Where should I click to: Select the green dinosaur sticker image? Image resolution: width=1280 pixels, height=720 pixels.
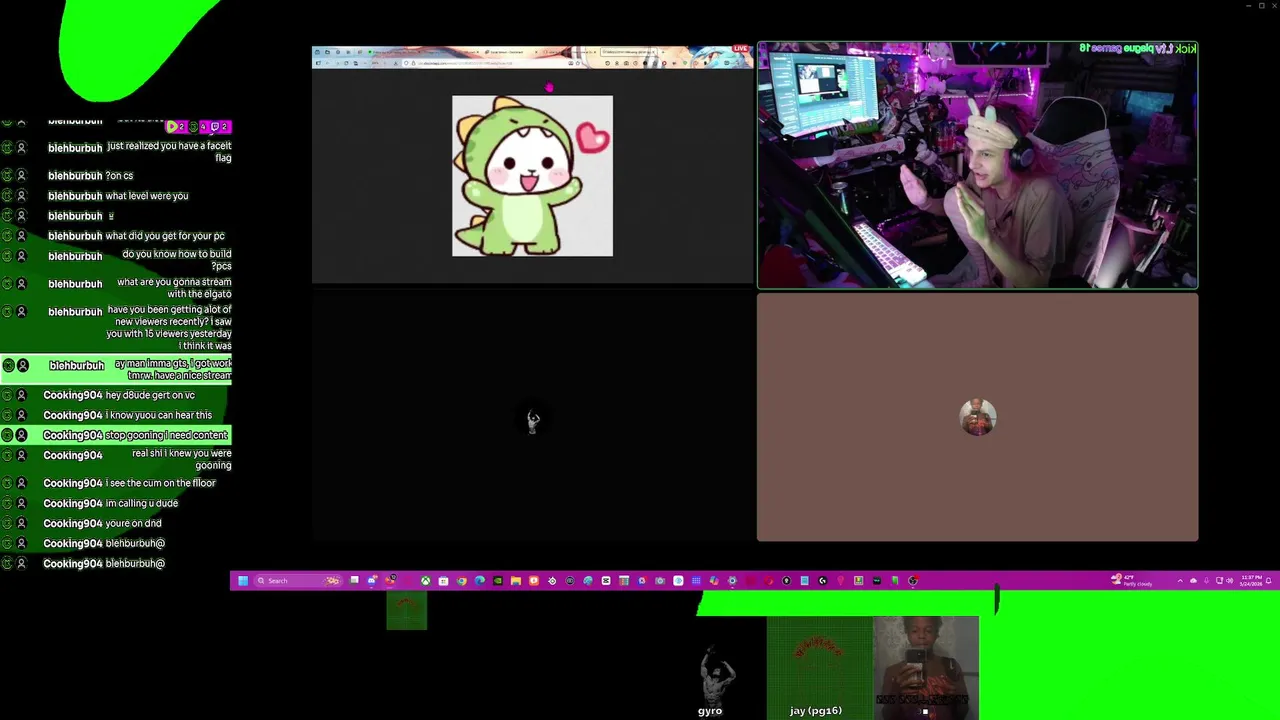(x=532, y=176)
